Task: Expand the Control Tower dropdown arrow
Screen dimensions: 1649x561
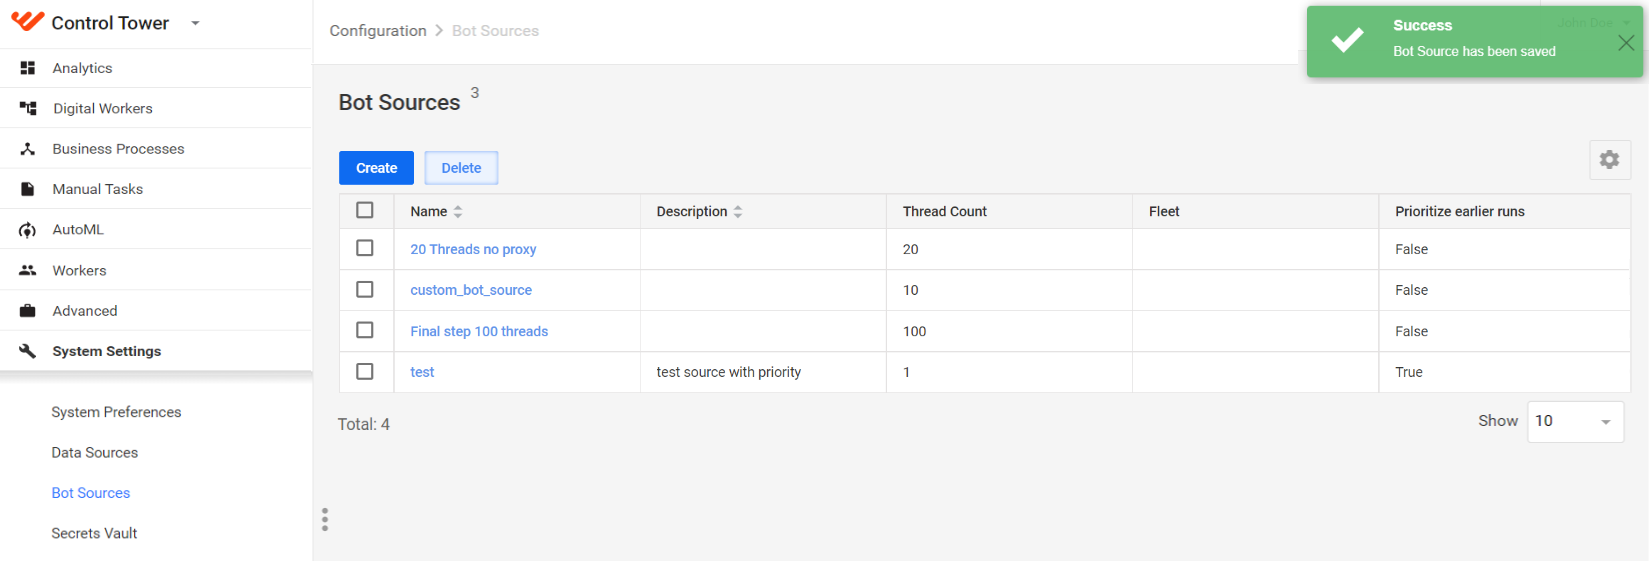Action: 195,23
